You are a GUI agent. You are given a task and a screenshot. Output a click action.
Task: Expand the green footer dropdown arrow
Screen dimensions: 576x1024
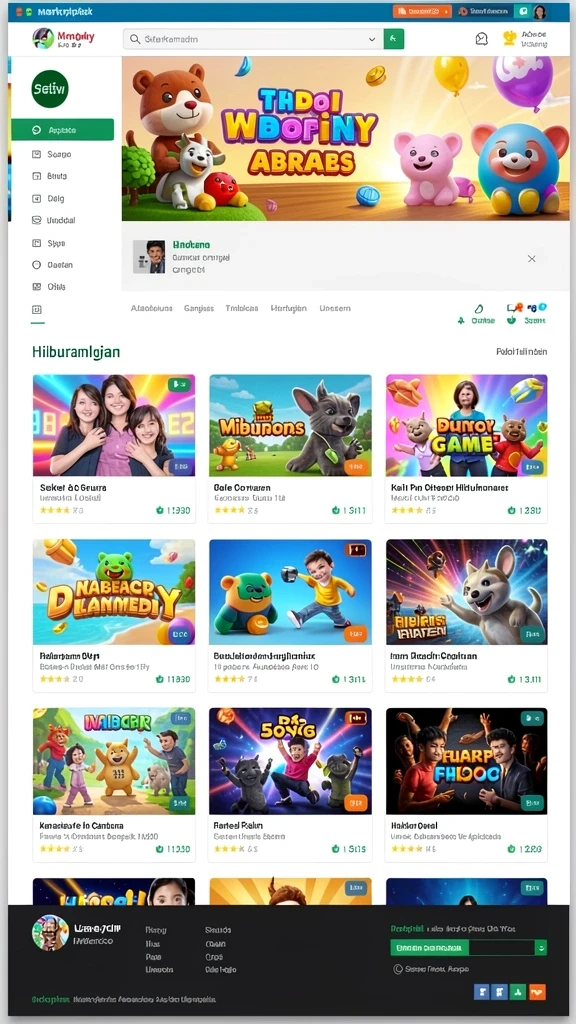541,948
